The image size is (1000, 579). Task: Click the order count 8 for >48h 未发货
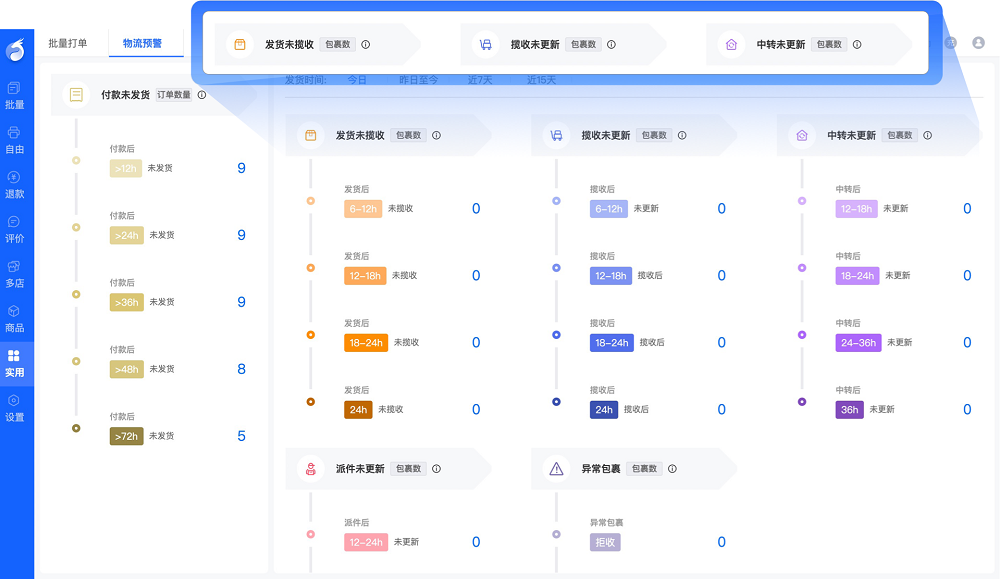click(241, 369)
